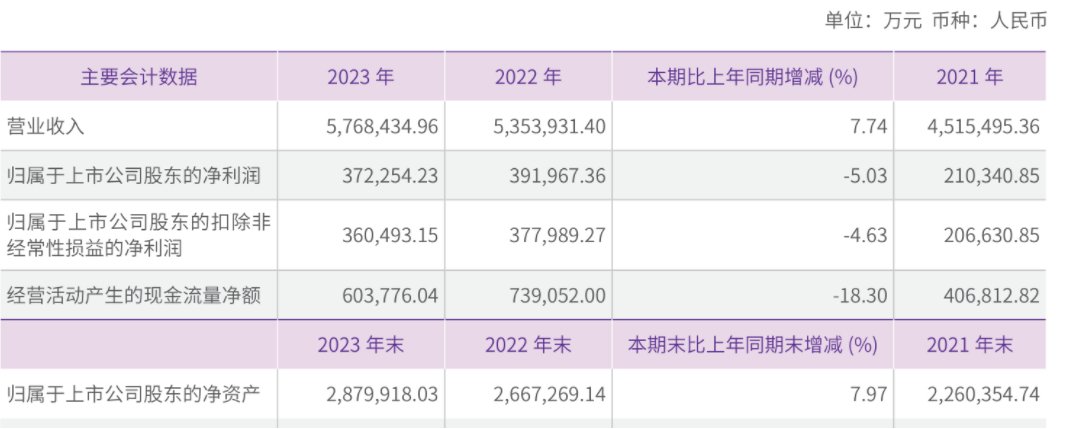The width and height of the screenshot is (1067, 429).
Task: Click the 本期末比上年同期末增减 (%) header
Action: coord(753,345)
